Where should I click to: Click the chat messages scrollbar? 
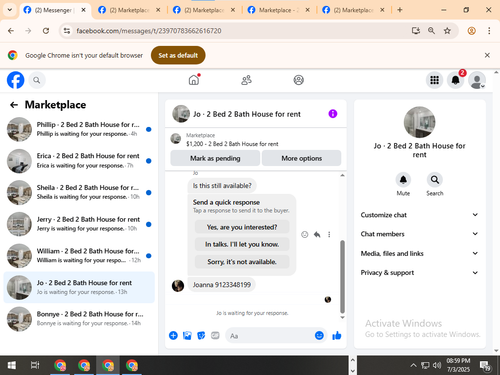tap(342, 276)
